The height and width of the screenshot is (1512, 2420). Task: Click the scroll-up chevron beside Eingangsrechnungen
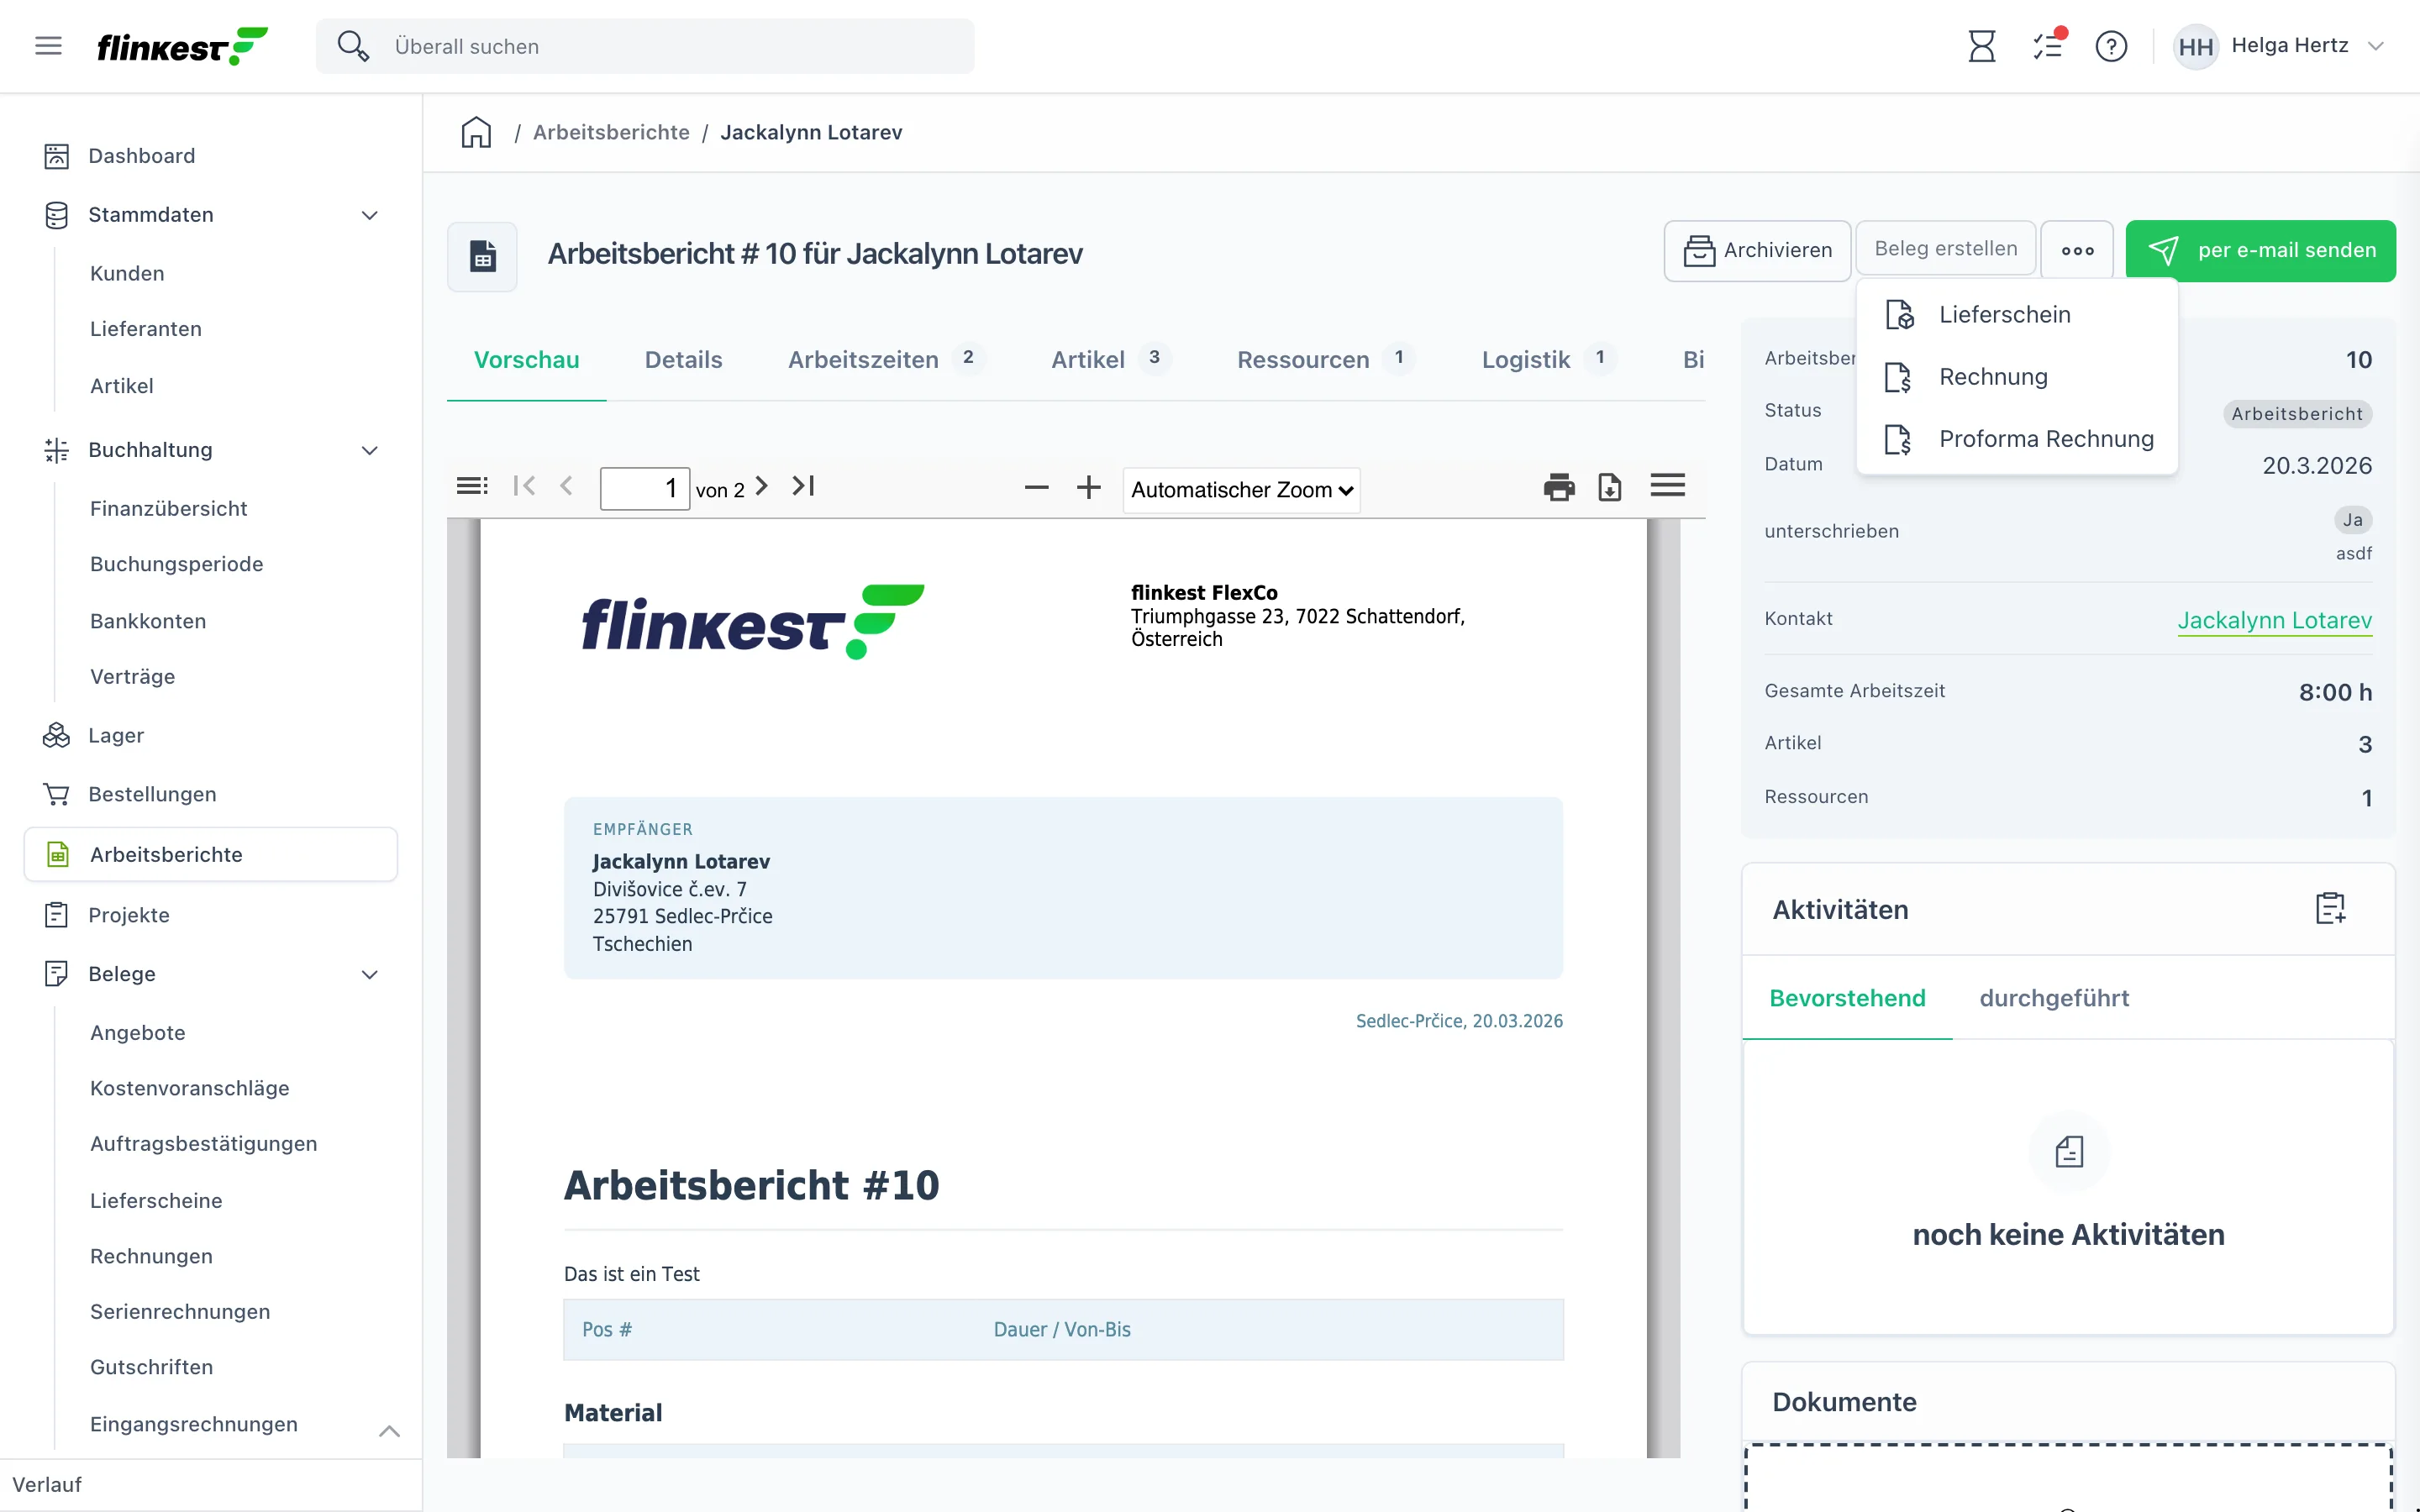point(389,1431)
